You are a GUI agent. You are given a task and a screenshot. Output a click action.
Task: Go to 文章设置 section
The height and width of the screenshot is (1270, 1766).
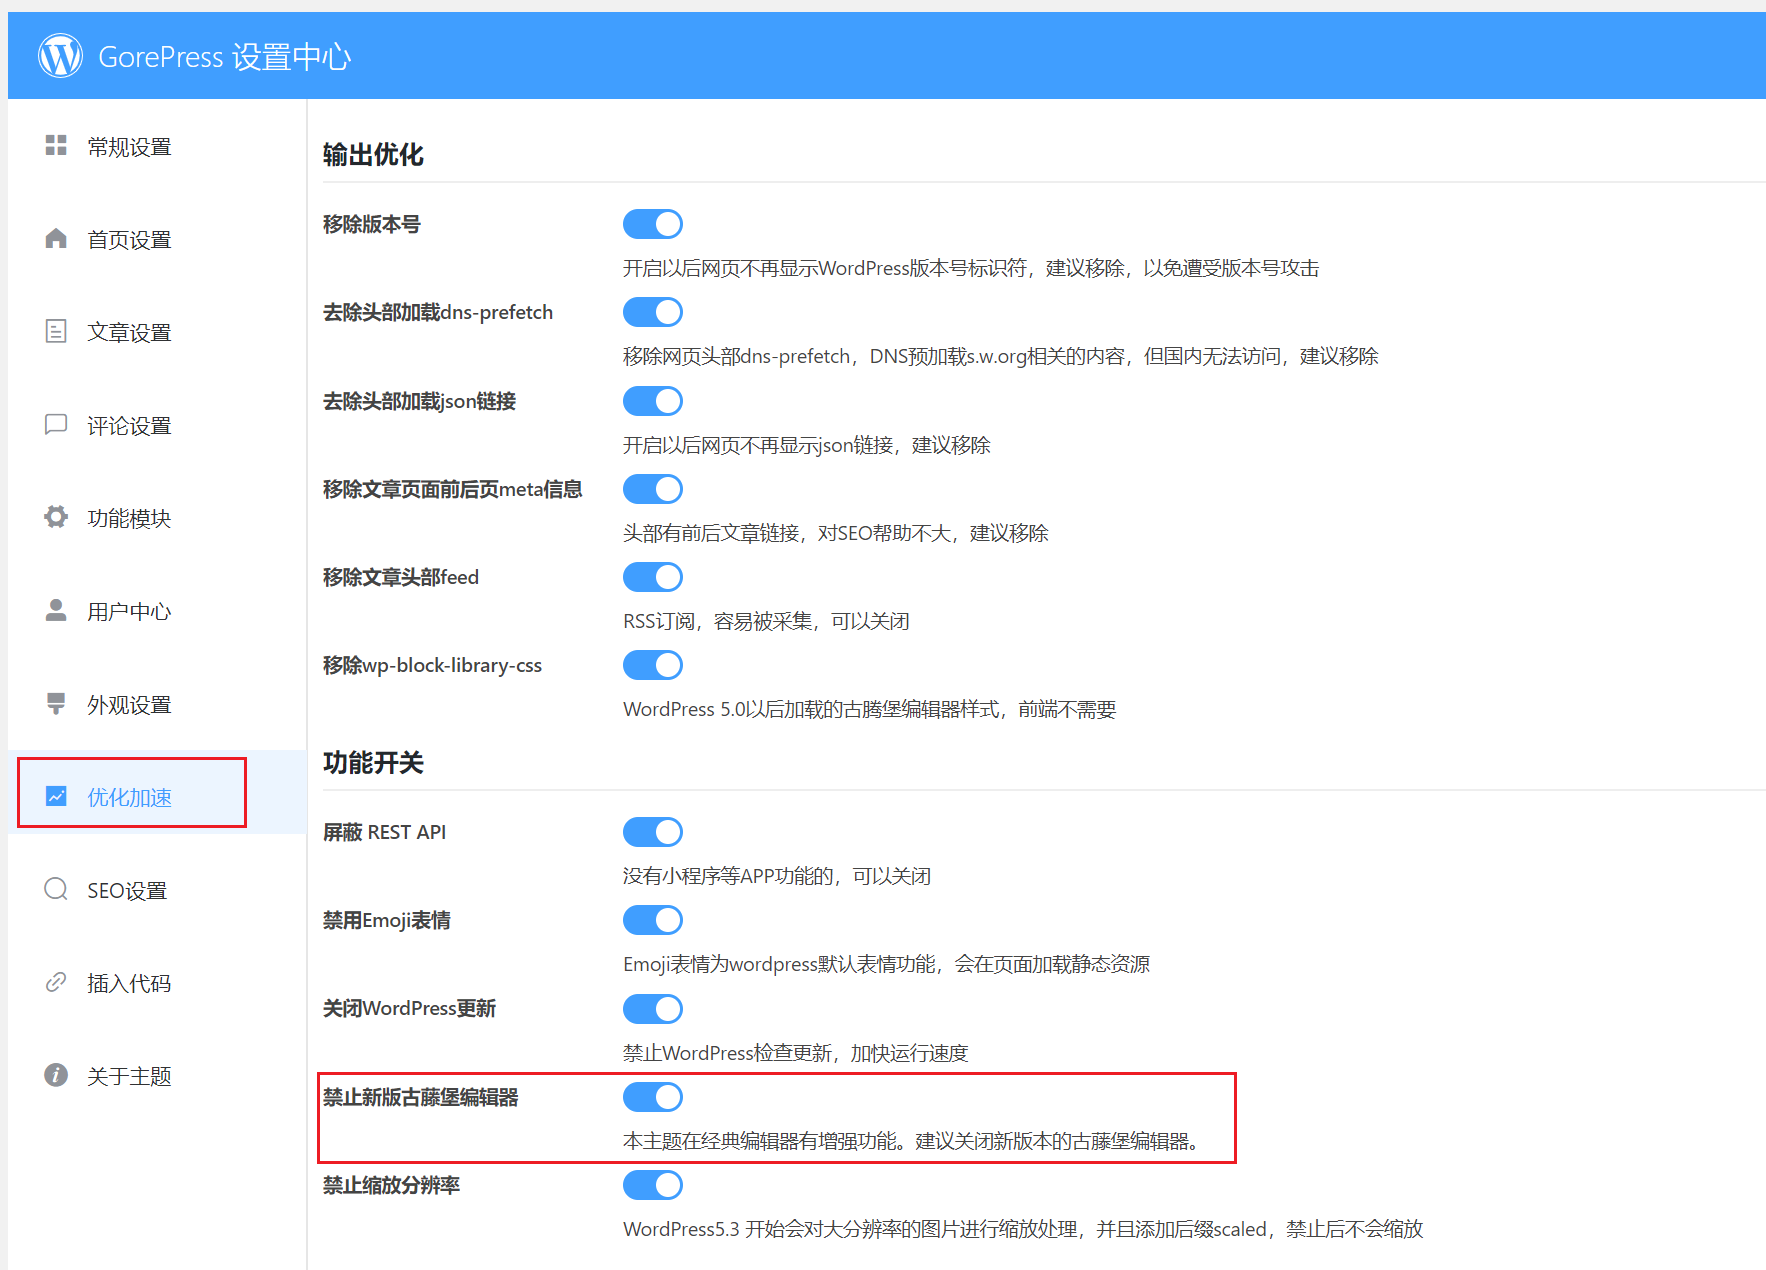coord(157,332)
